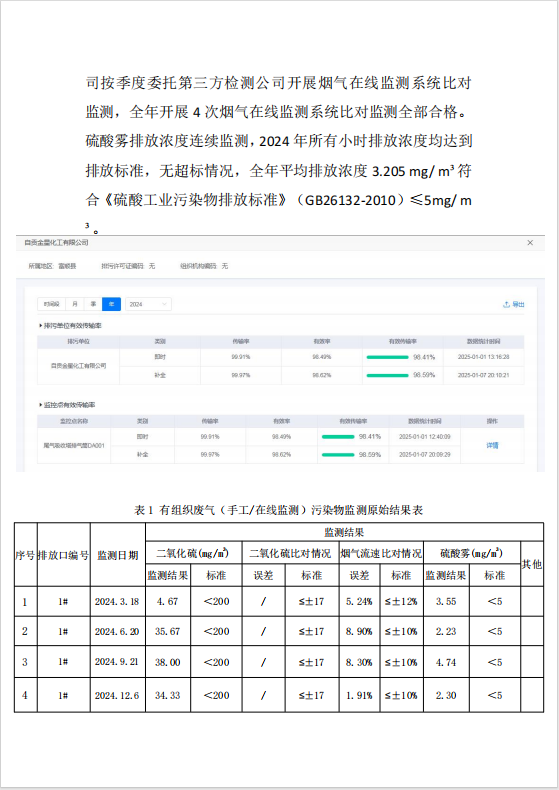The image size is (559, 790).
Task: Click the 所属地区 region label
Action: coord(41,266)
